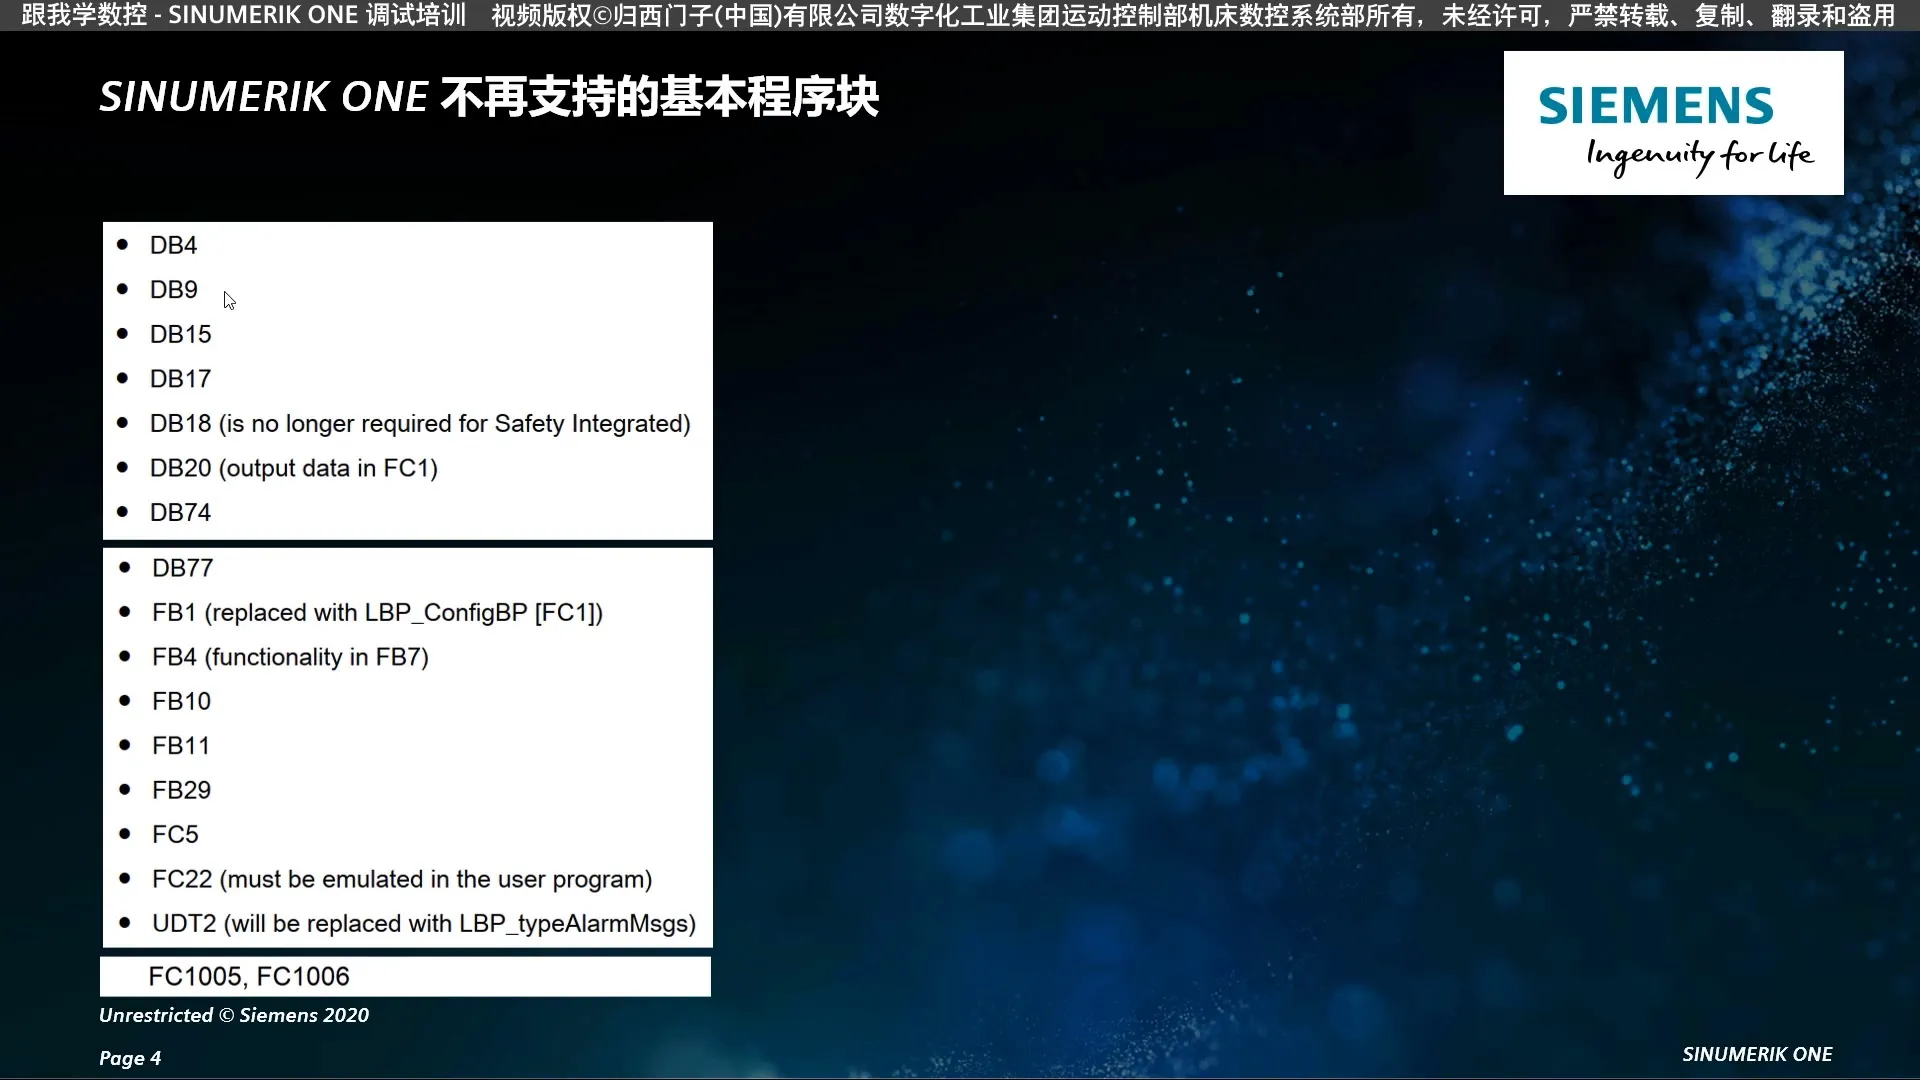Click DB20 output data in FC1 item
1920x1080 pixels.
(293, 468)
